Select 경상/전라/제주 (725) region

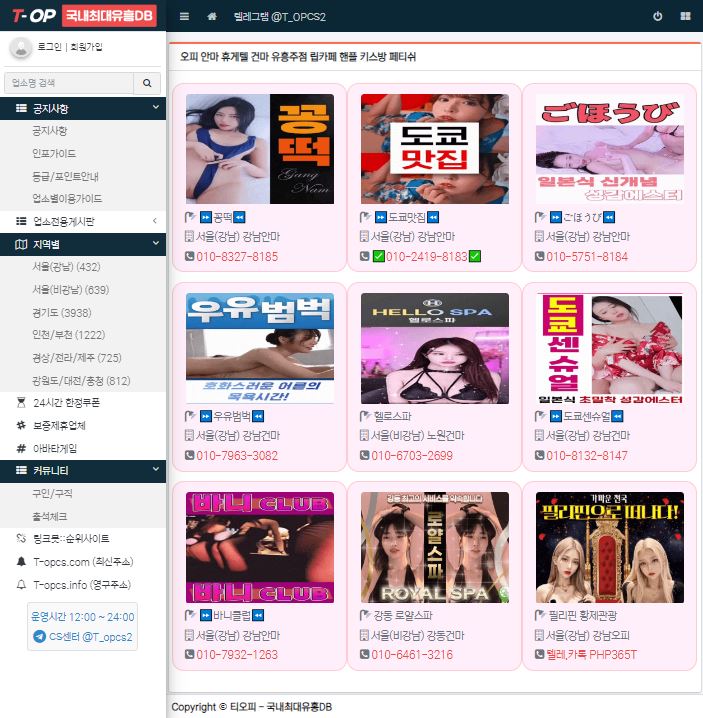click(77, 358)
